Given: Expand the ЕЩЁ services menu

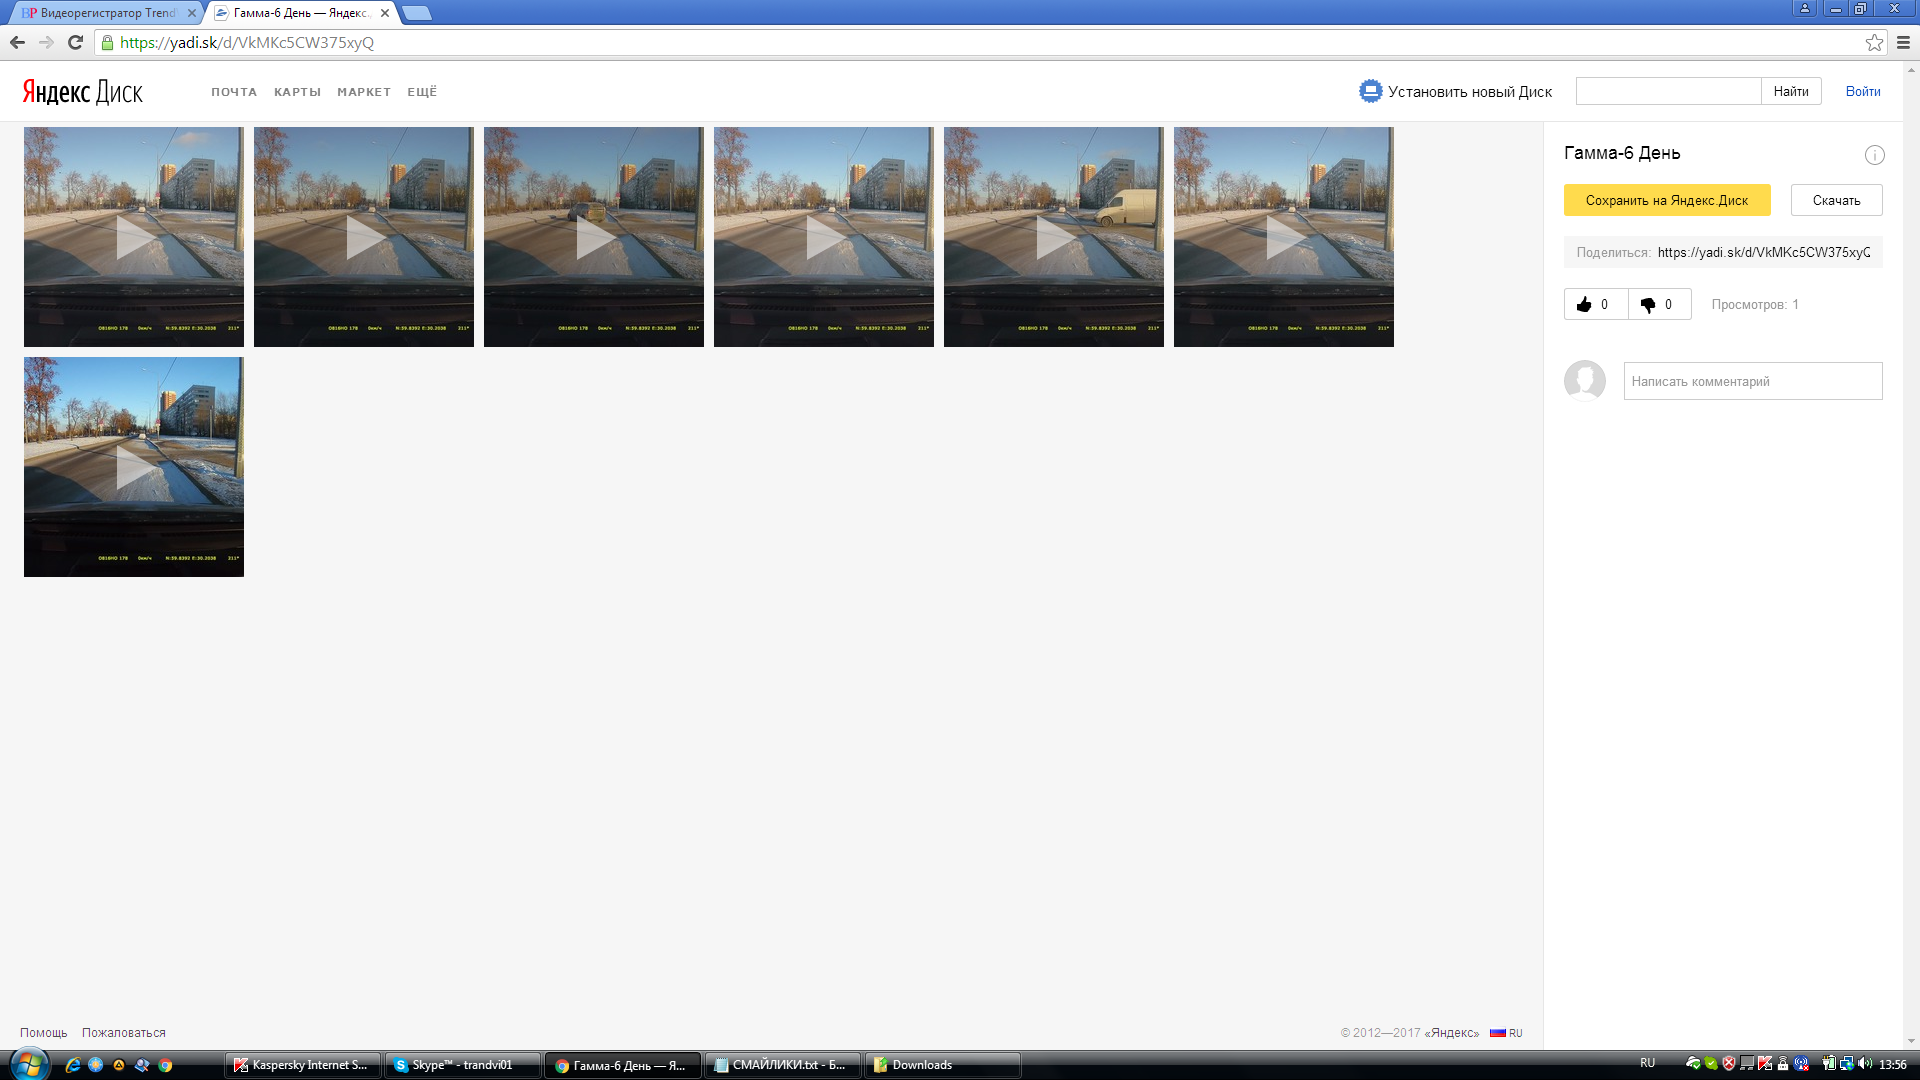Looking at the screenshot, I should (422, 92).
